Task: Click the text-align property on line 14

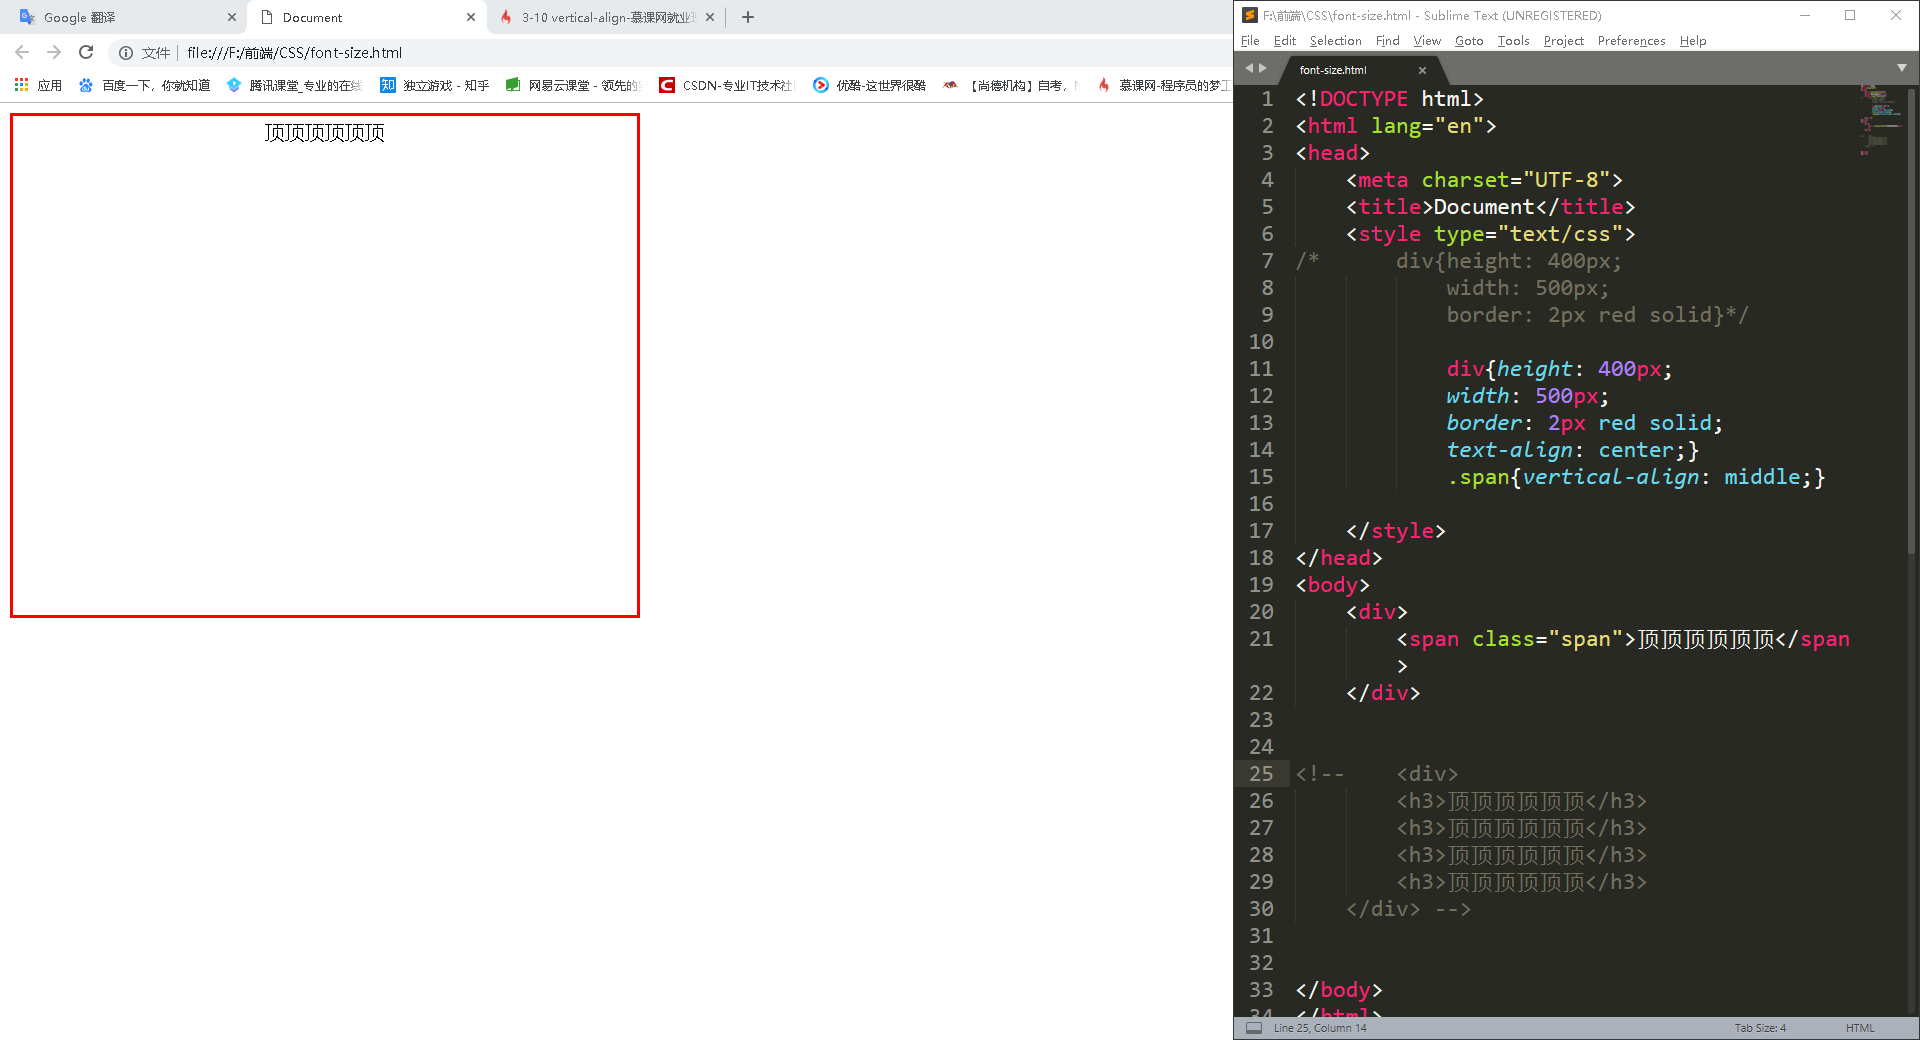Action: click(1509, 450)
